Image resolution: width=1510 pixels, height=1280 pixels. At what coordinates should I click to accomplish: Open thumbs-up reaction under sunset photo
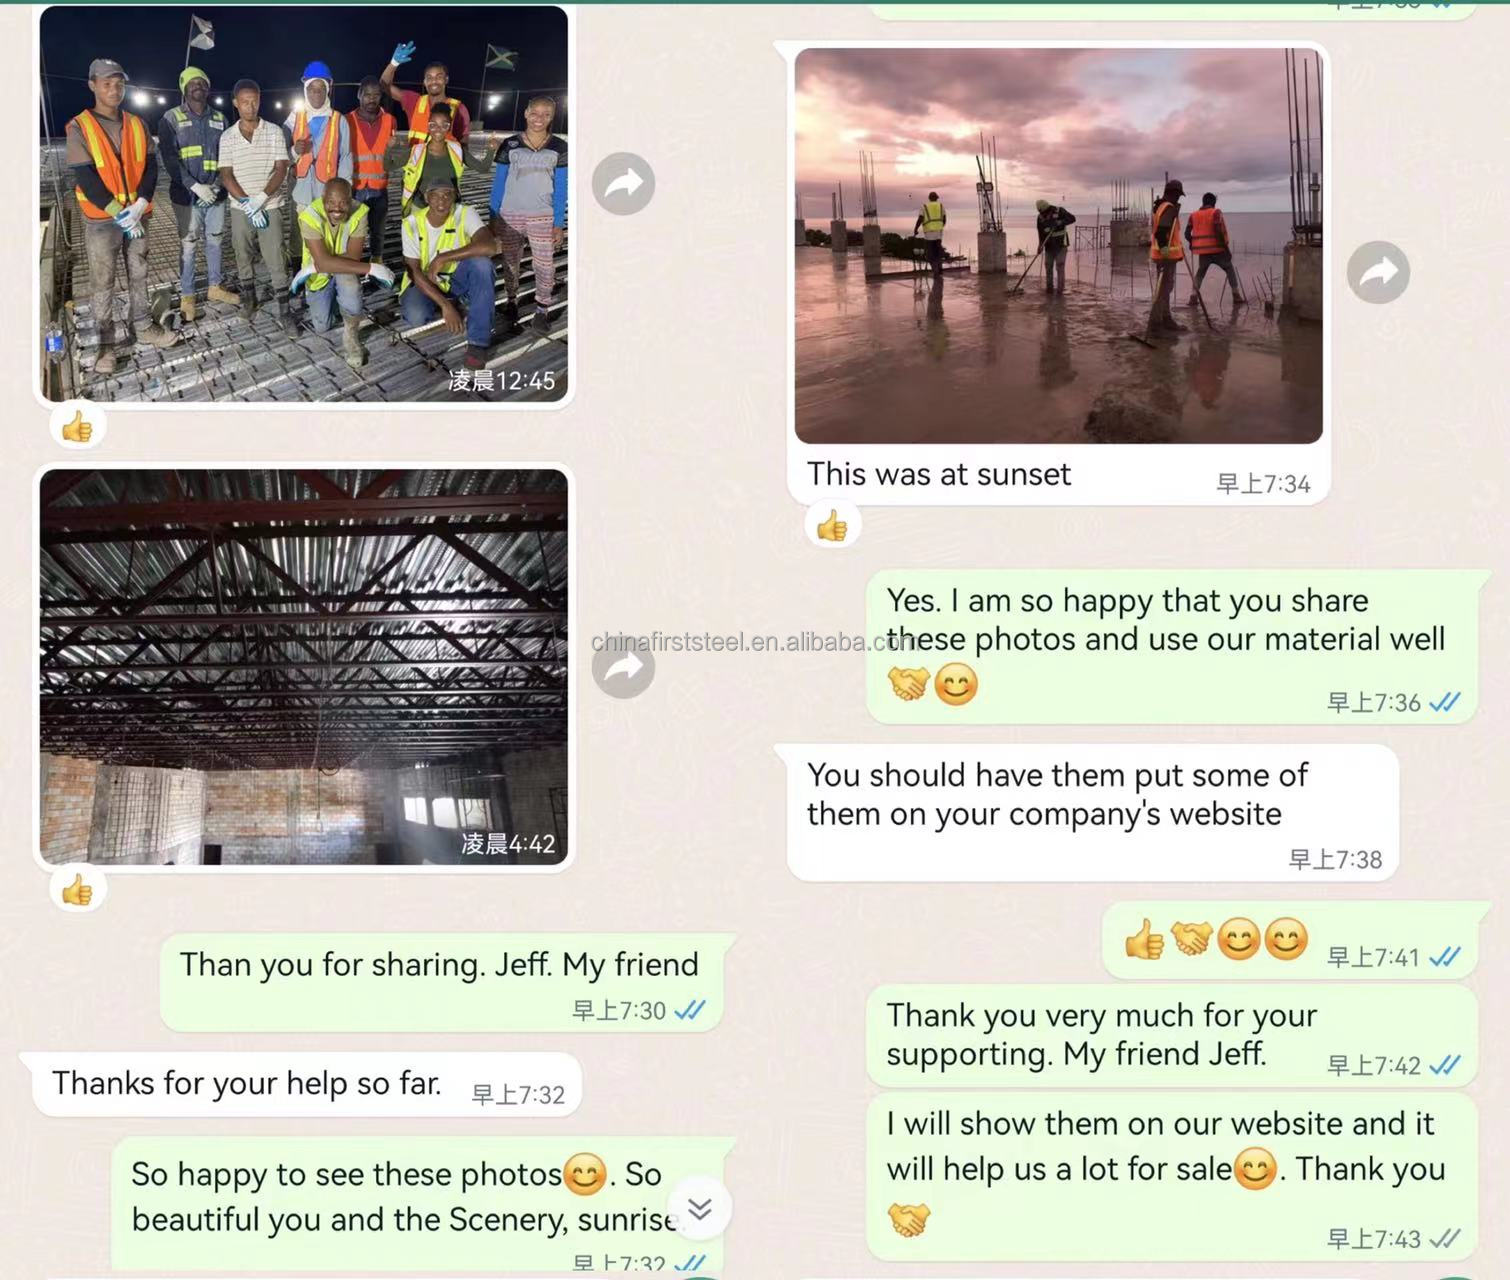tap(832, 525)
